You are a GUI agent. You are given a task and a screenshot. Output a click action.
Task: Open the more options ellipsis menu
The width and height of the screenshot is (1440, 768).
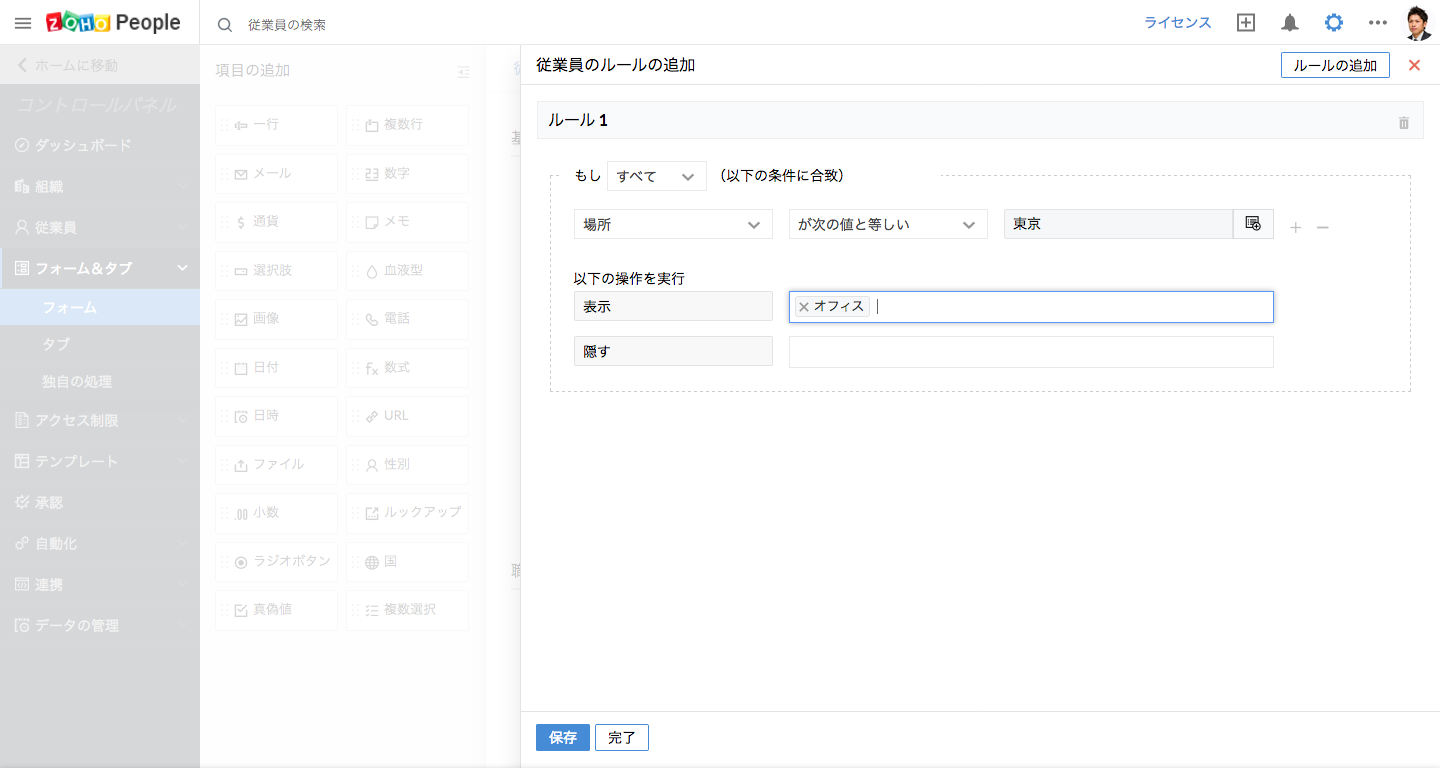click(x=1378, y=23)
